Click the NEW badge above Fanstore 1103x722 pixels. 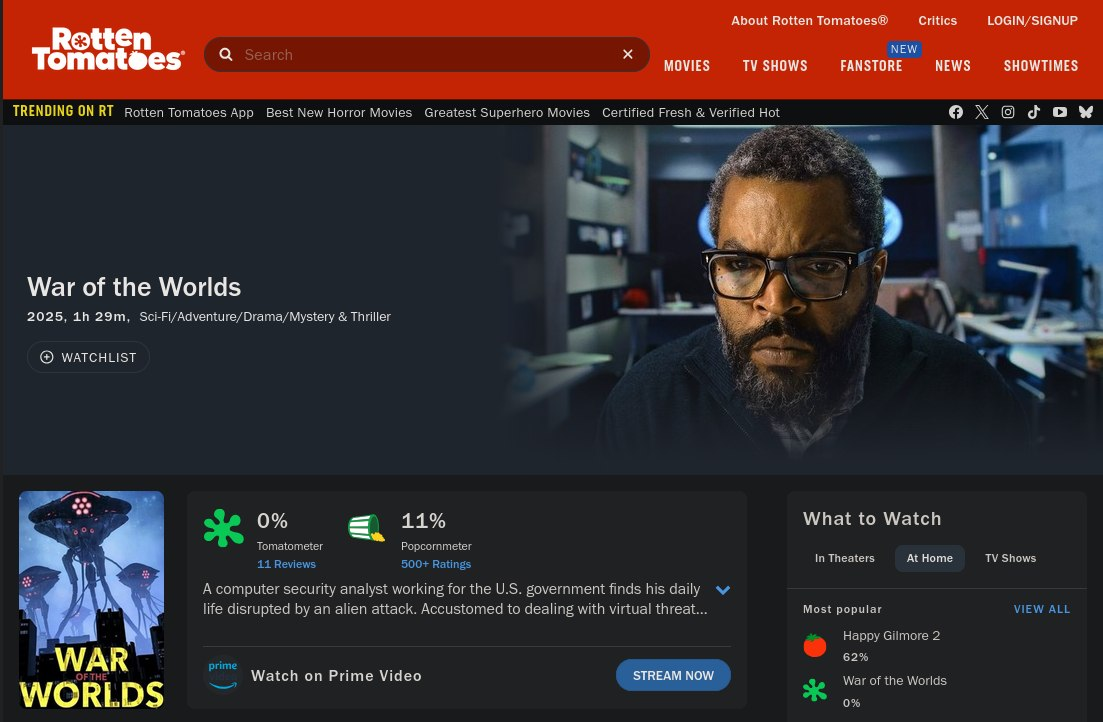pos(903,49)
